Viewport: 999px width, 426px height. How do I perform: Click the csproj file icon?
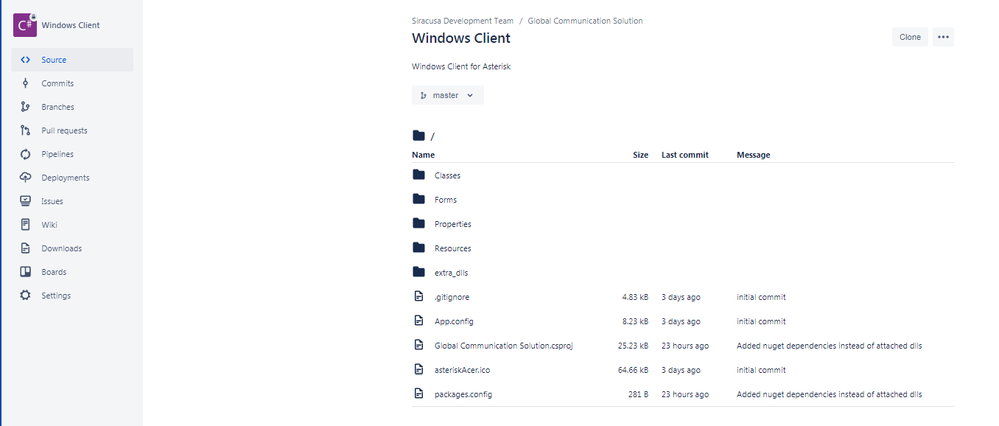(419, 345)
